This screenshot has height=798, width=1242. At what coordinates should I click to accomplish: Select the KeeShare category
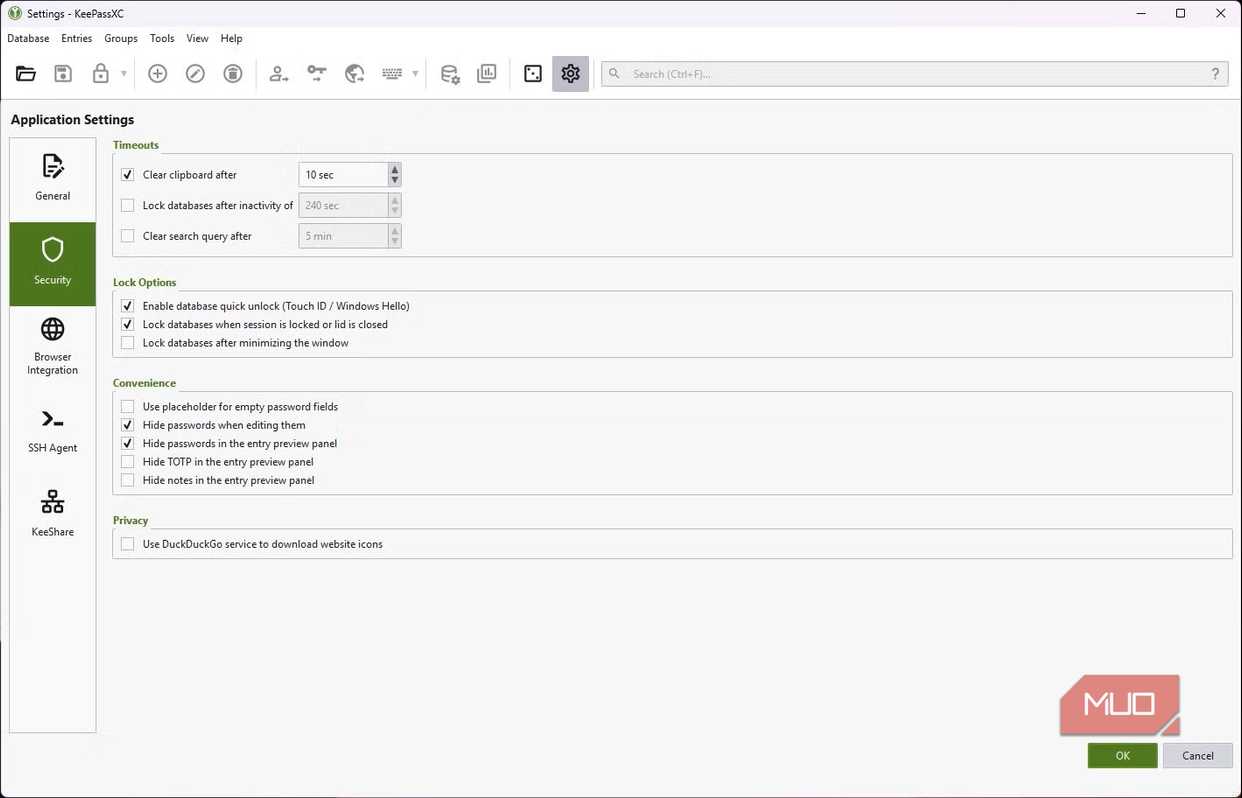[53, 514]
